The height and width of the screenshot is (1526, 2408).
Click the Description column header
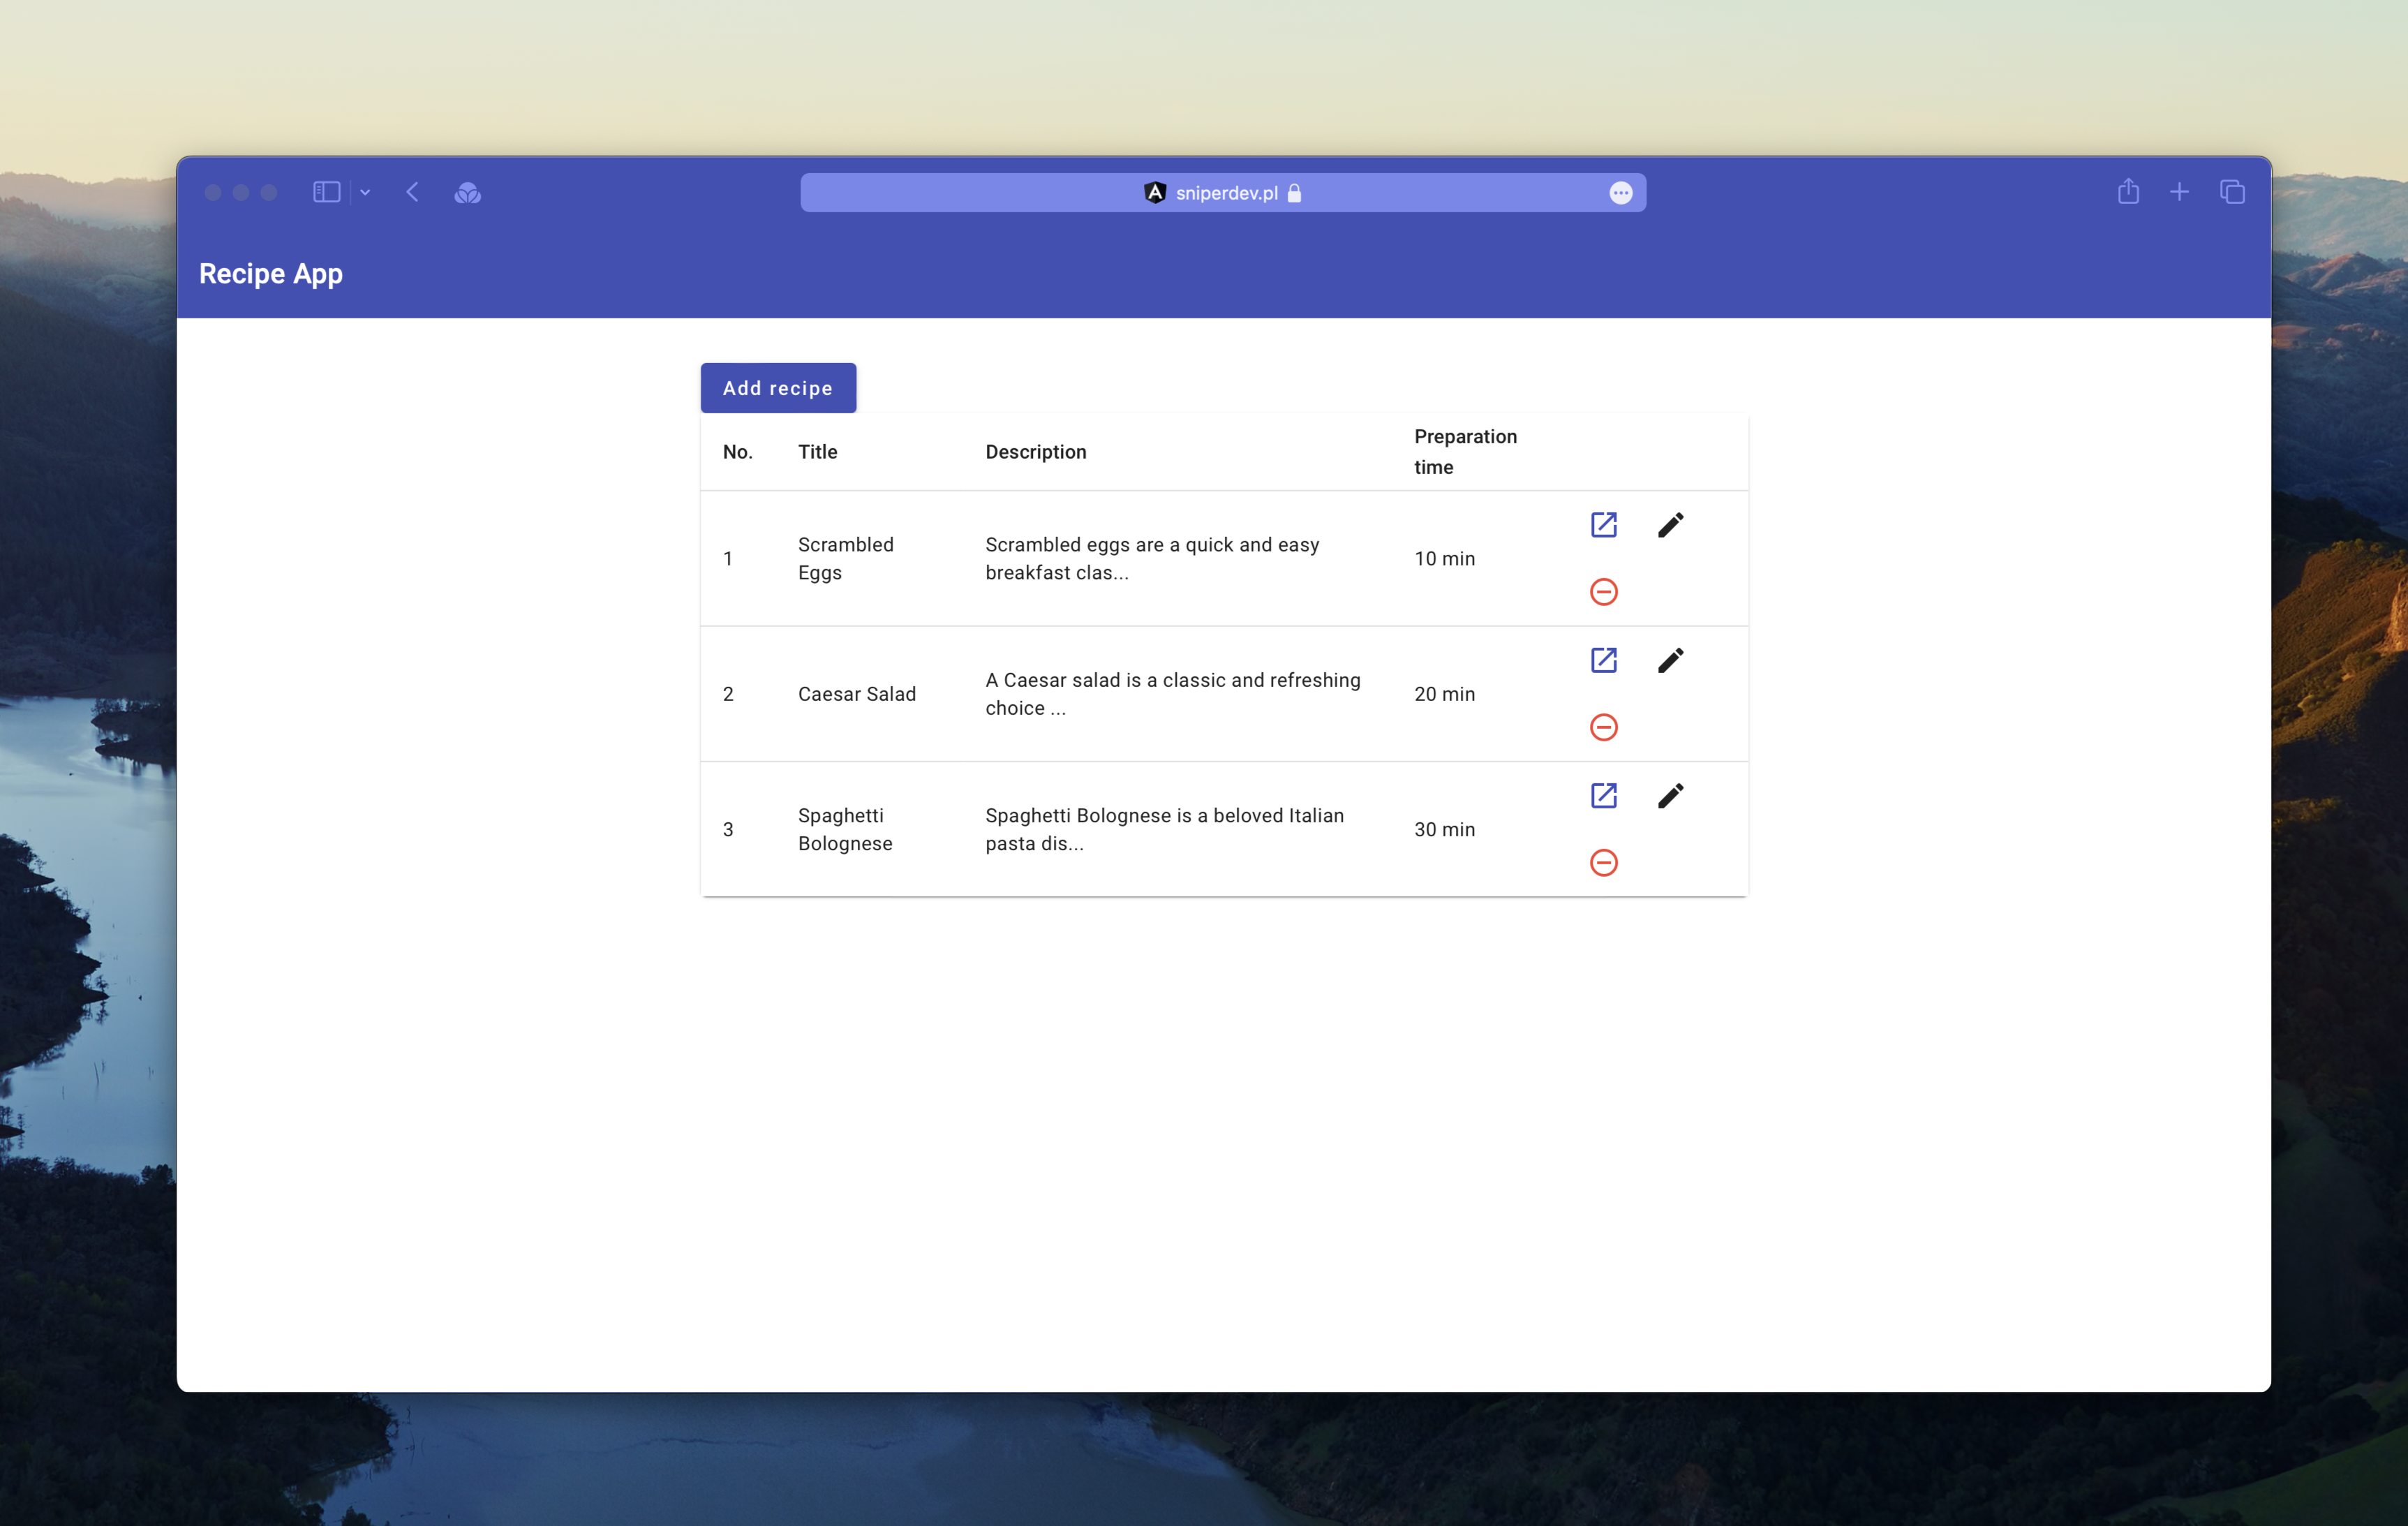[x=1035, y=452]
